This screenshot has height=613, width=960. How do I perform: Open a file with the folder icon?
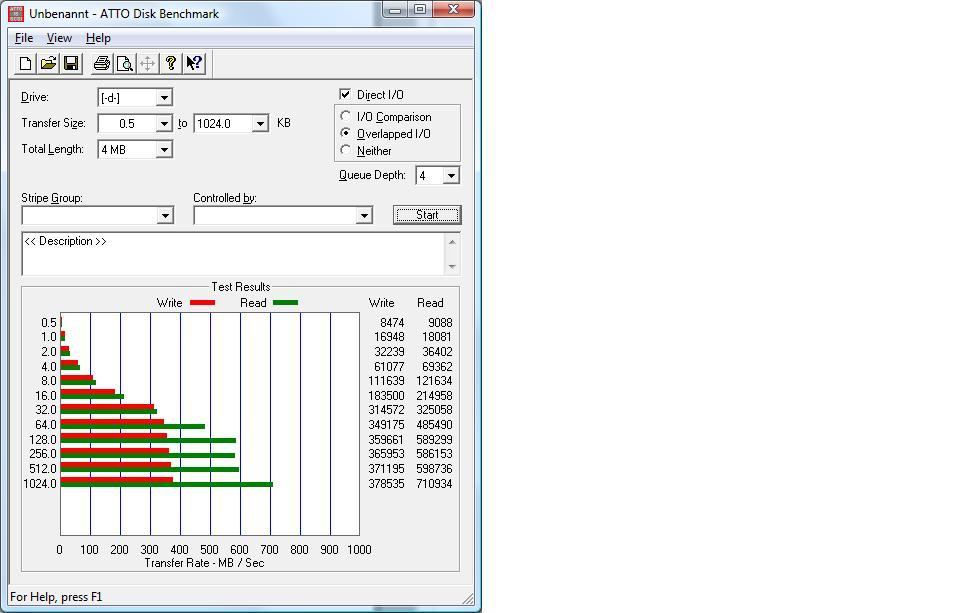click(x=48, y=63)
